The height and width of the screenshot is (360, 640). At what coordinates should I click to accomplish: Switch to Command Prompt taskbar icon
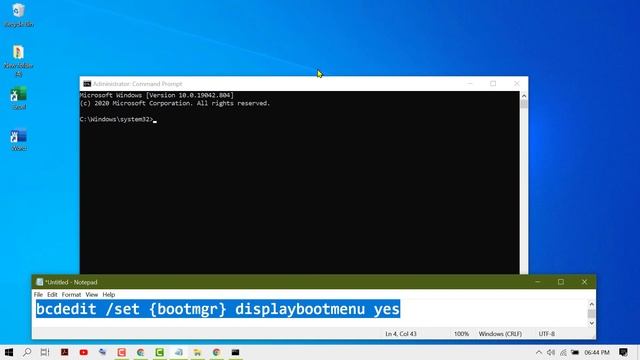pos(236,352)
